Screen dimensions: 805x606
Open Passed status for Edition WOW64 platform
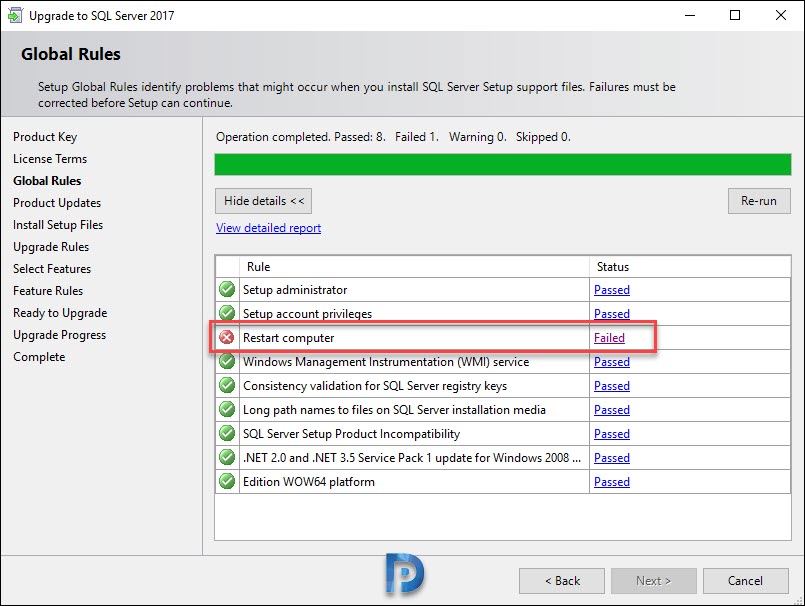click(611, 482)
